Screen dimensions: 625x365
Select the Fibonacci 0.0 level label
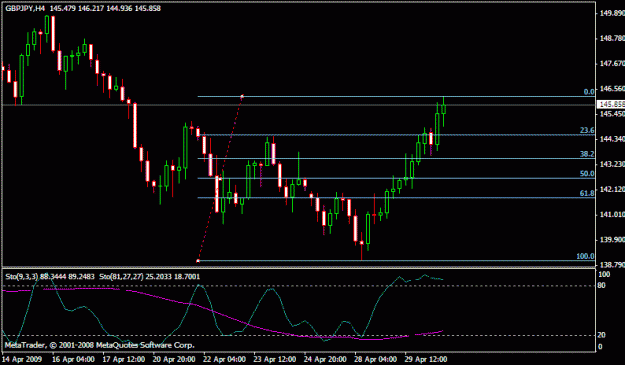pos(589,92)
